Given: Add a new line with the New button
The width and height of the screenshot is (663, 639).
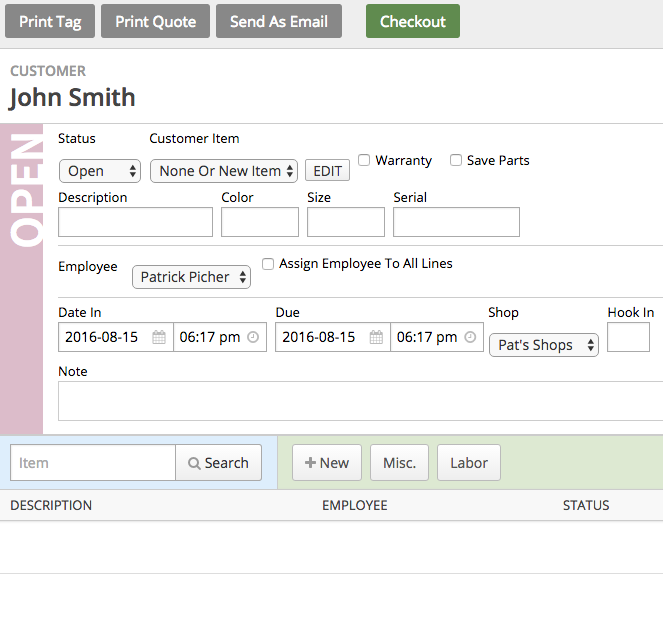Looking at the screenshot, I should [x=327, y=463].
